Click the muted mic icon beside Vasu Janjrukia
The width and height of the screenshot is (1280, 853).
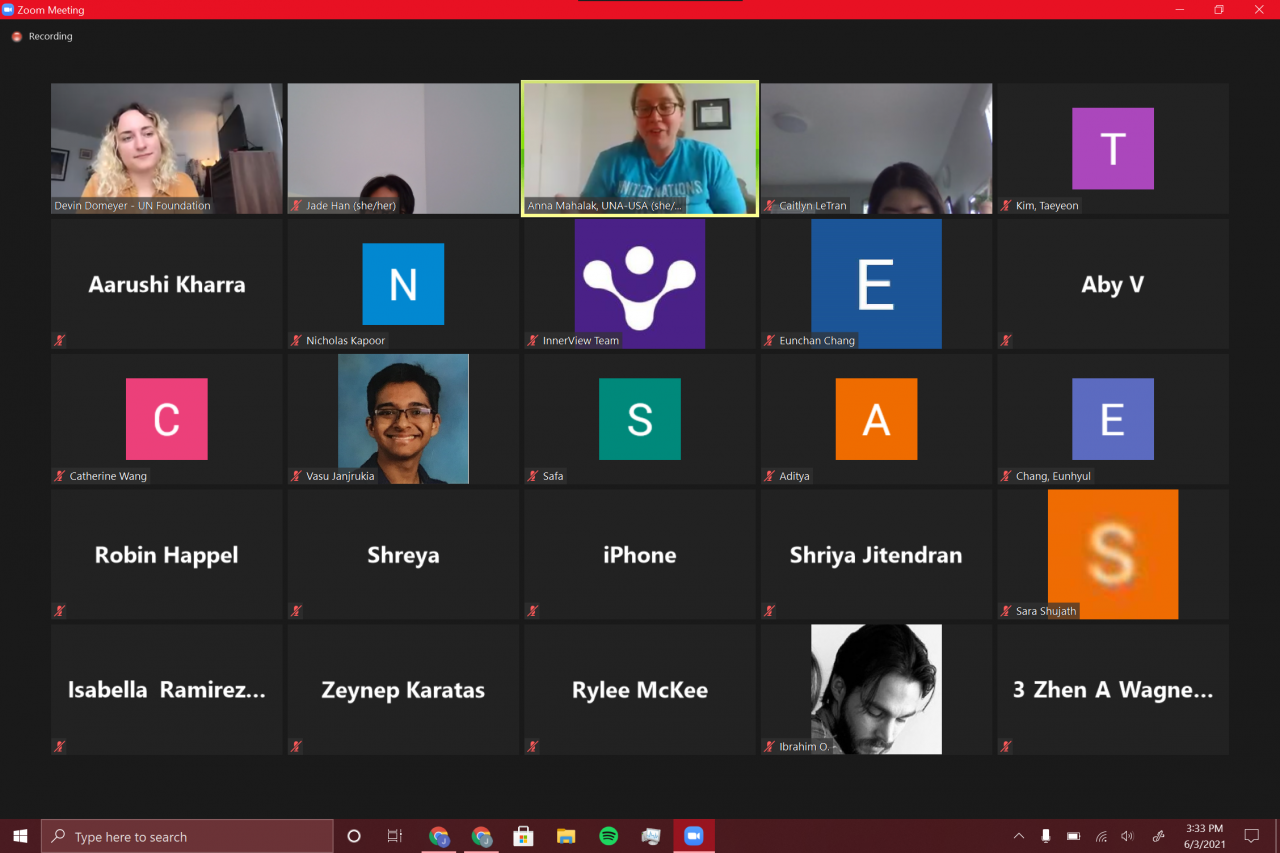click(296, 476)
